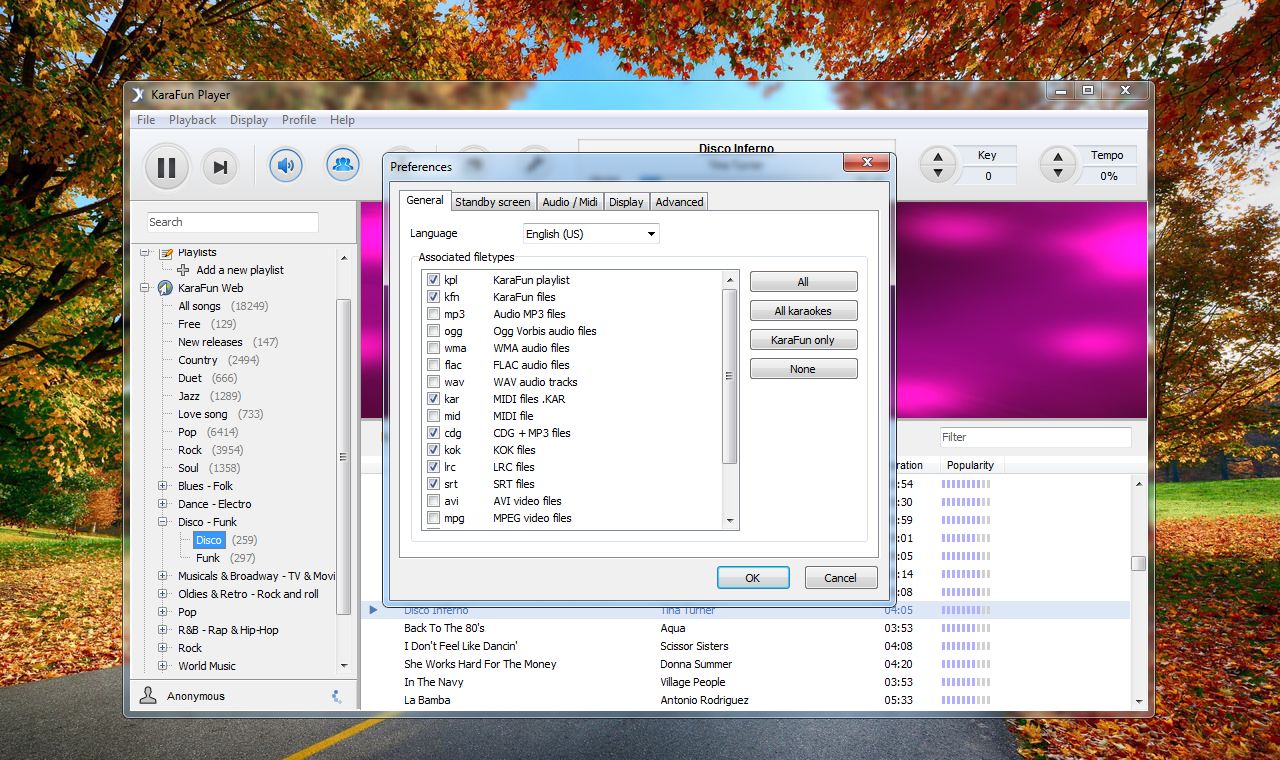Switch to the Standby screen tab

493,202
